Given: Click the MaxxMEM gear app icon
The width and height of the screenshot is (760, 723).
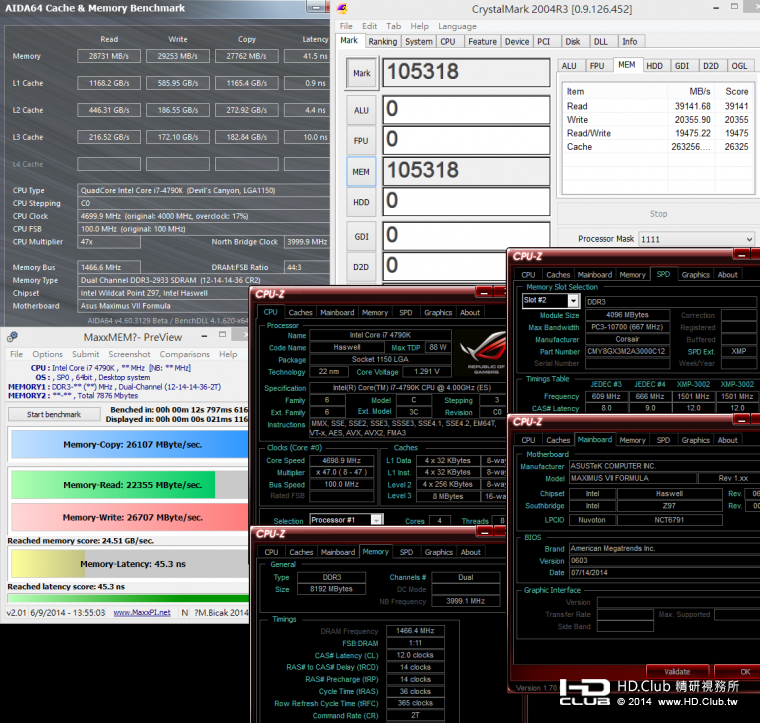Looking at the screenshot, I should (x=12, y=337).
